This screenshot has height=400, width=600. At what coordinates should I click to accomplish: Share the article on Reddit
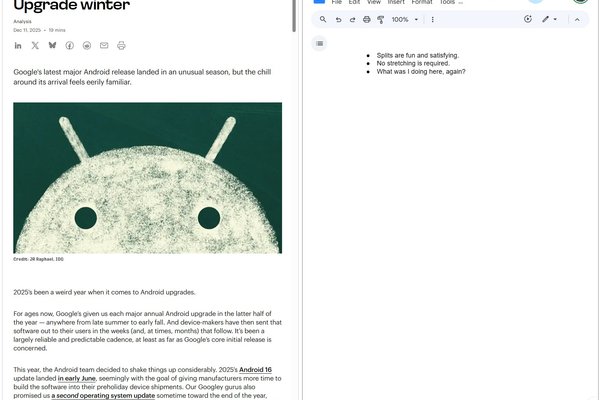[x=87, y=46]
